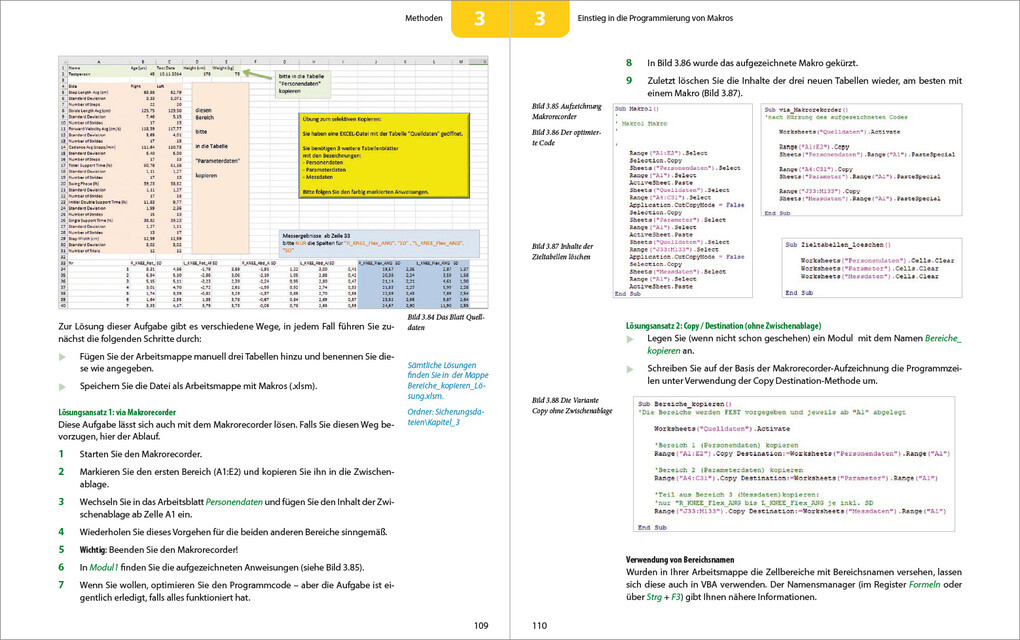Screen dimensions: 1020x640
Task: Click the code line "Worksheets("Personendaten").Cells.Clear"
Action: [878, 260]
